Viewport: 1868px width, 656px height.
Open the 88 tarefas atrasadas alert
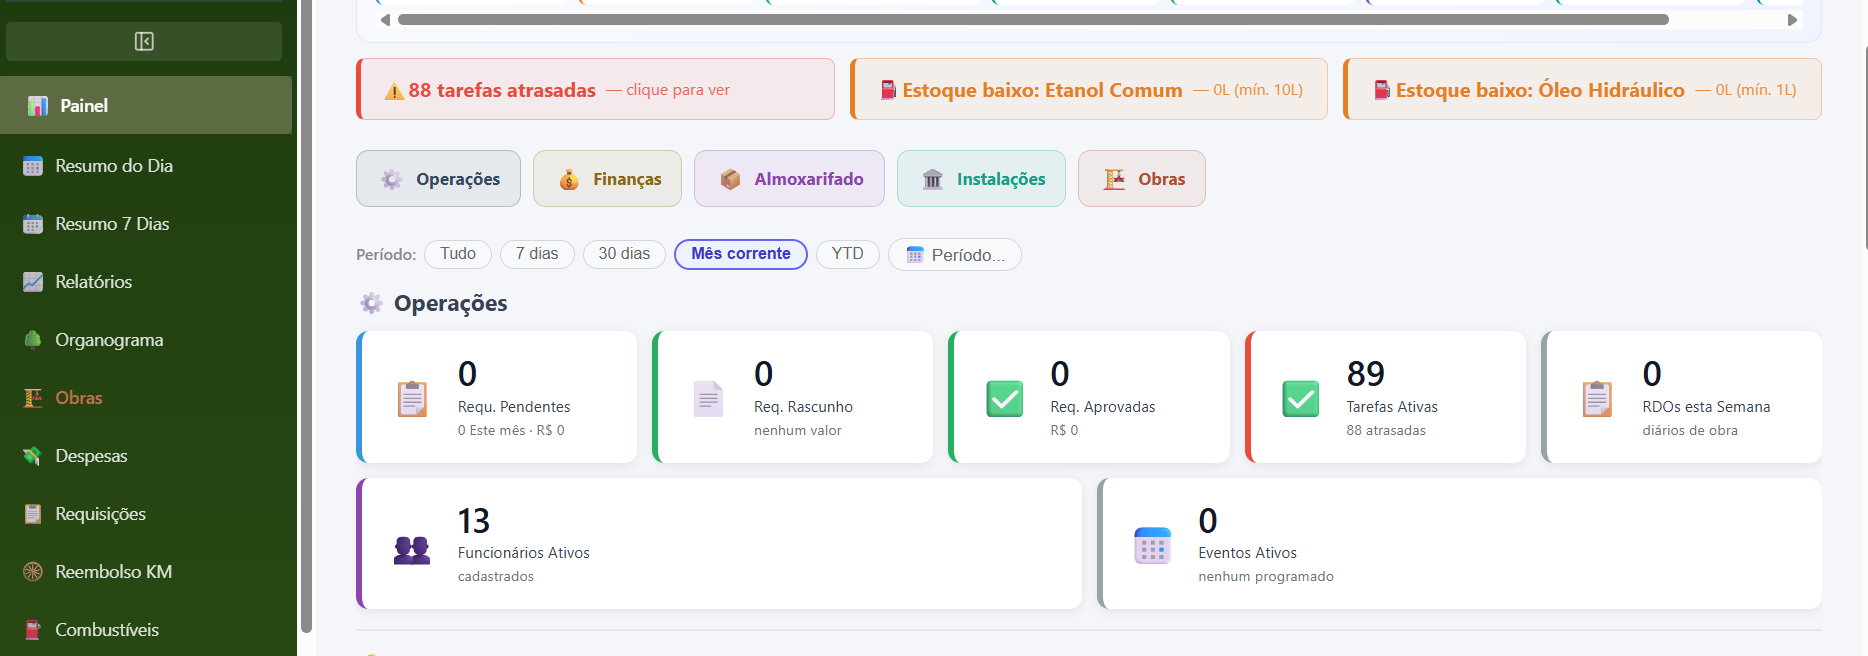point(595,89)
